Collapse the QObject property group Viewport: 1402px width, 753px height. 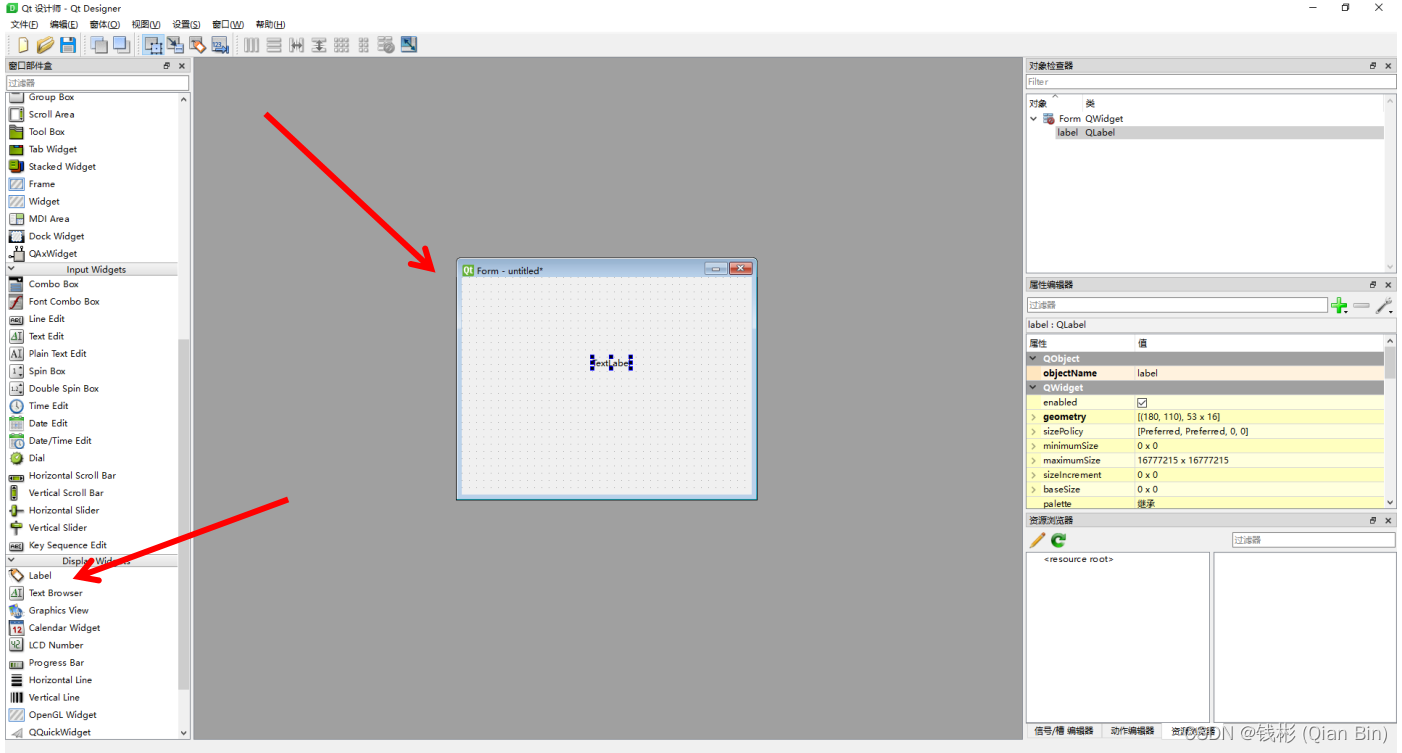(1034, 358)
